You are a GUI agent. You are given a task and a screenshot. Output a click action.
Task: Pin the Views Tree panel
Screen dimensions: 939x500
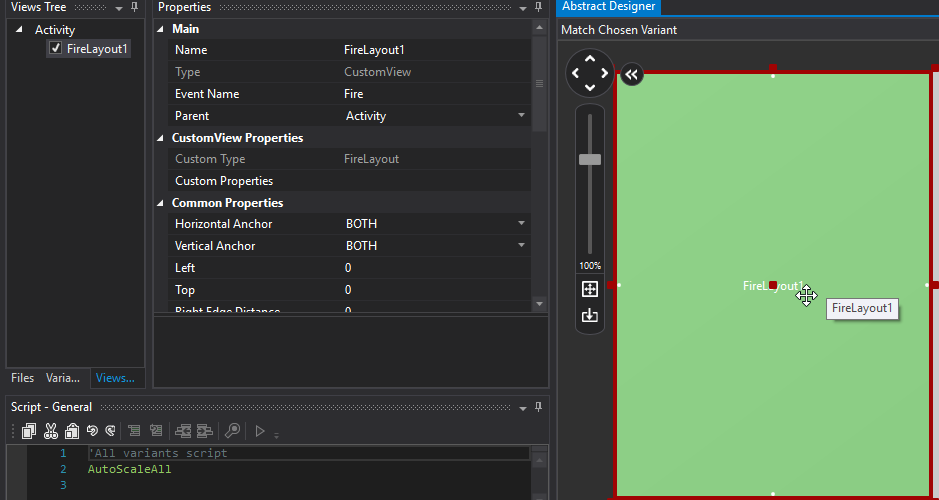pyautogui.click(x=135, y=8)
